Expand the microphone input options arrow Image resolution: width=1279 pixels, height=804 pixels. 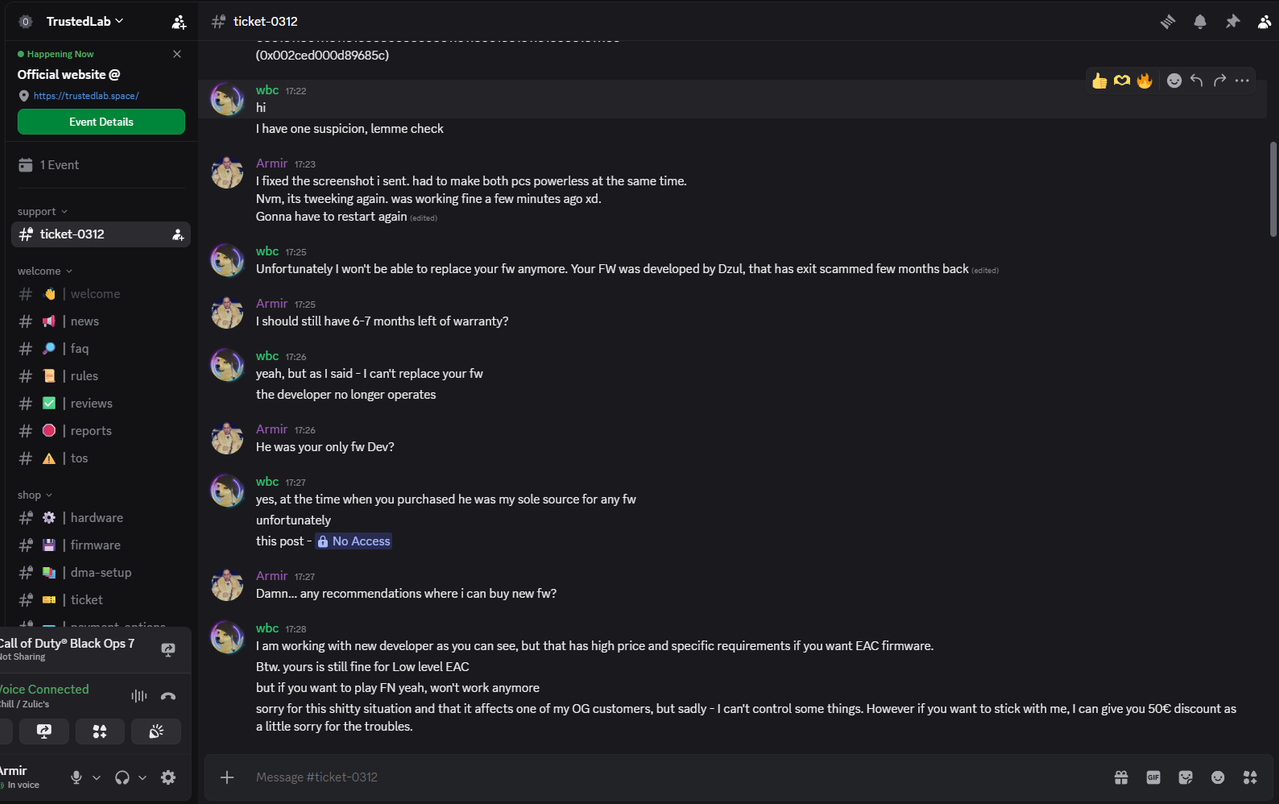click(x=97, y=777)
